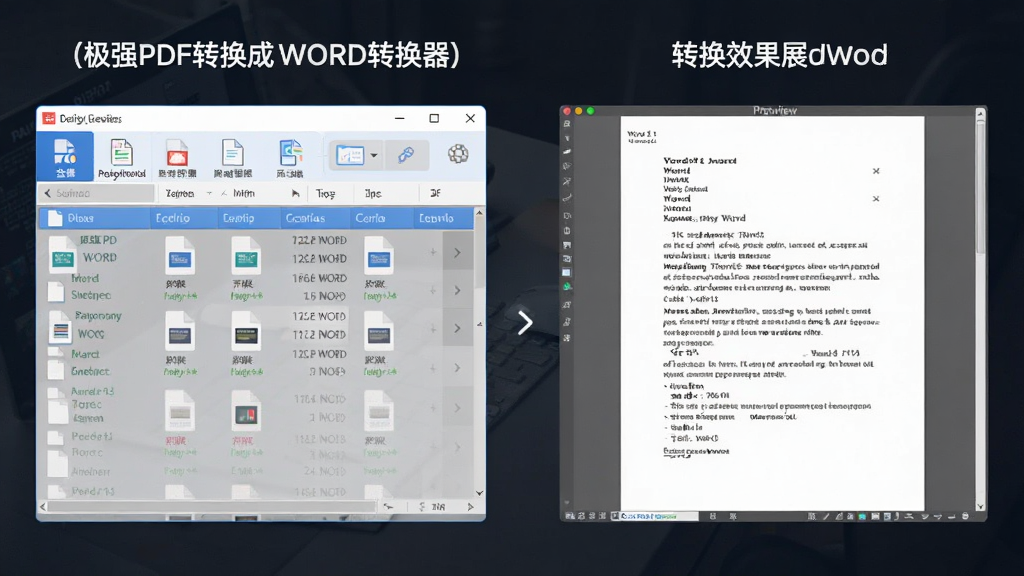Select the Mifm option in the filter bar
The height and width of the screenshot is (576, 1024).
click(x=244, y=193)
